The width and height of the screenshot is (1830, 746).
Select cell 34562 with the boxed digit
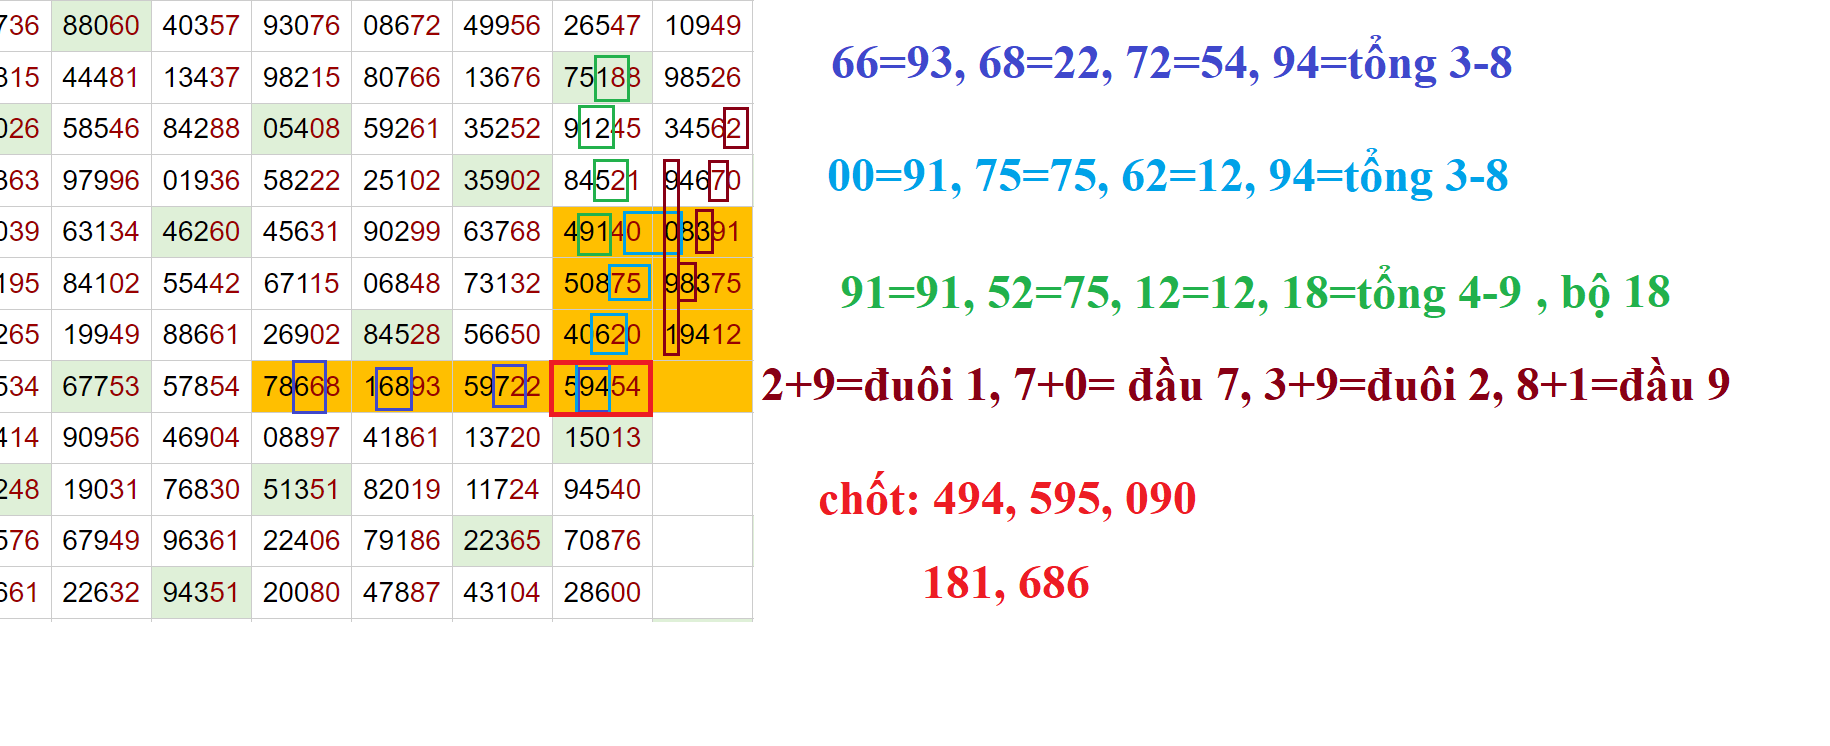pyautogui.click(x=702, y=128)
